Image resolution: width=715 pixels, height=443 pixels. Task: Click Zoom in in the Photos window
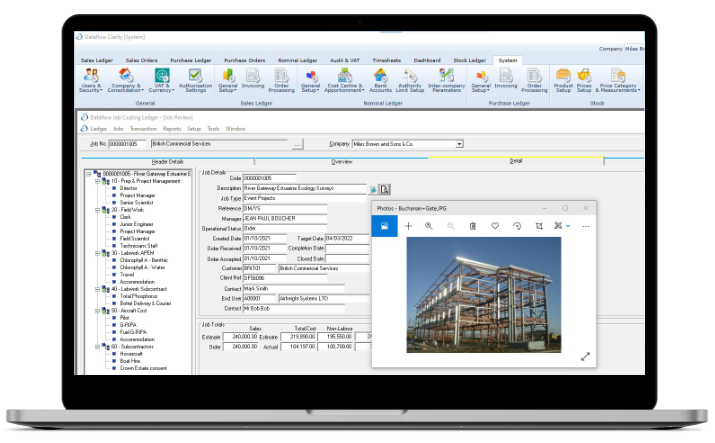[429, 226]
